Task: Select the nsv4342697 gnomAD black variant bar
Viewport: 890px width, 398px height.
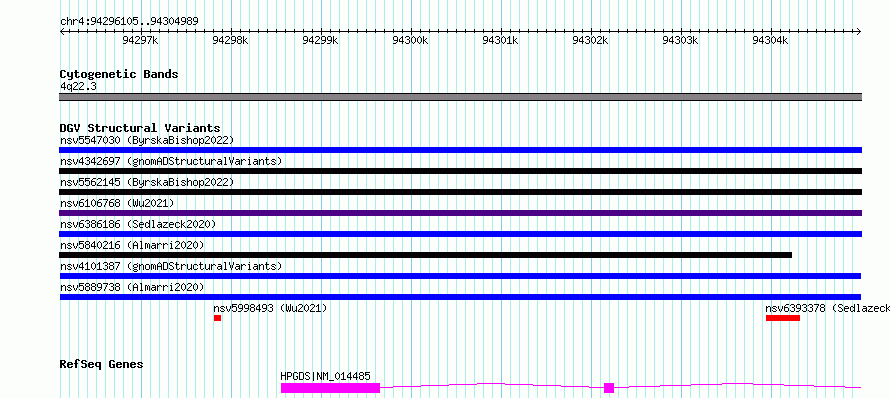Action: pyautogui.click(x=460, y=171)
